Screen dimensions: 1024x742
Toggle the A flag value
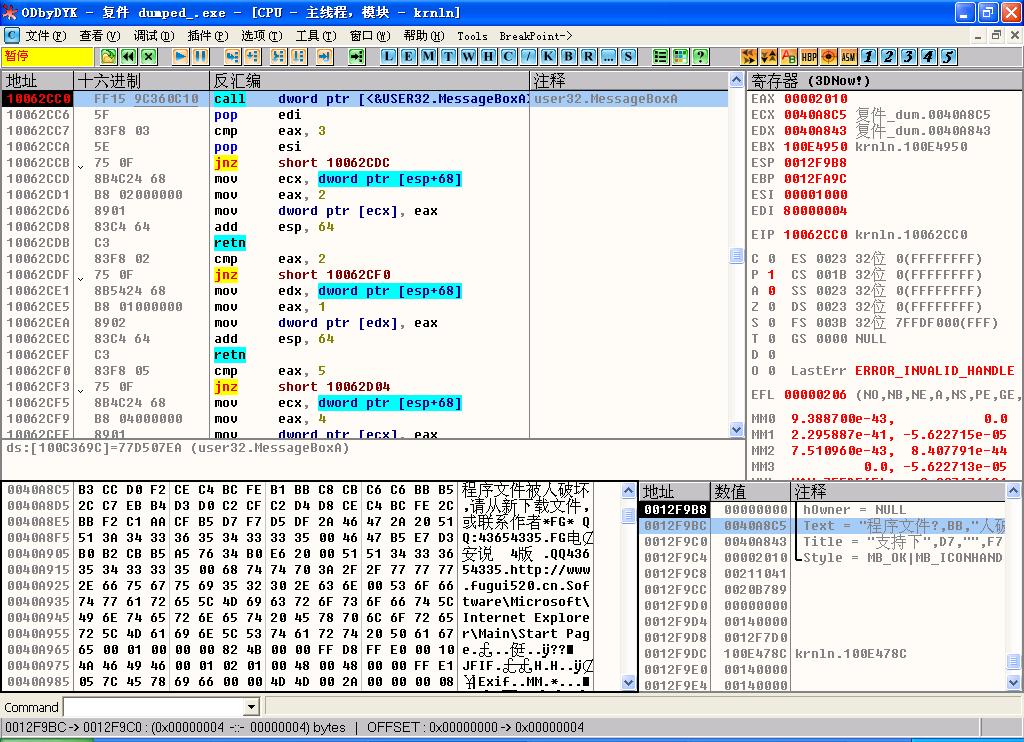[771, 291]
